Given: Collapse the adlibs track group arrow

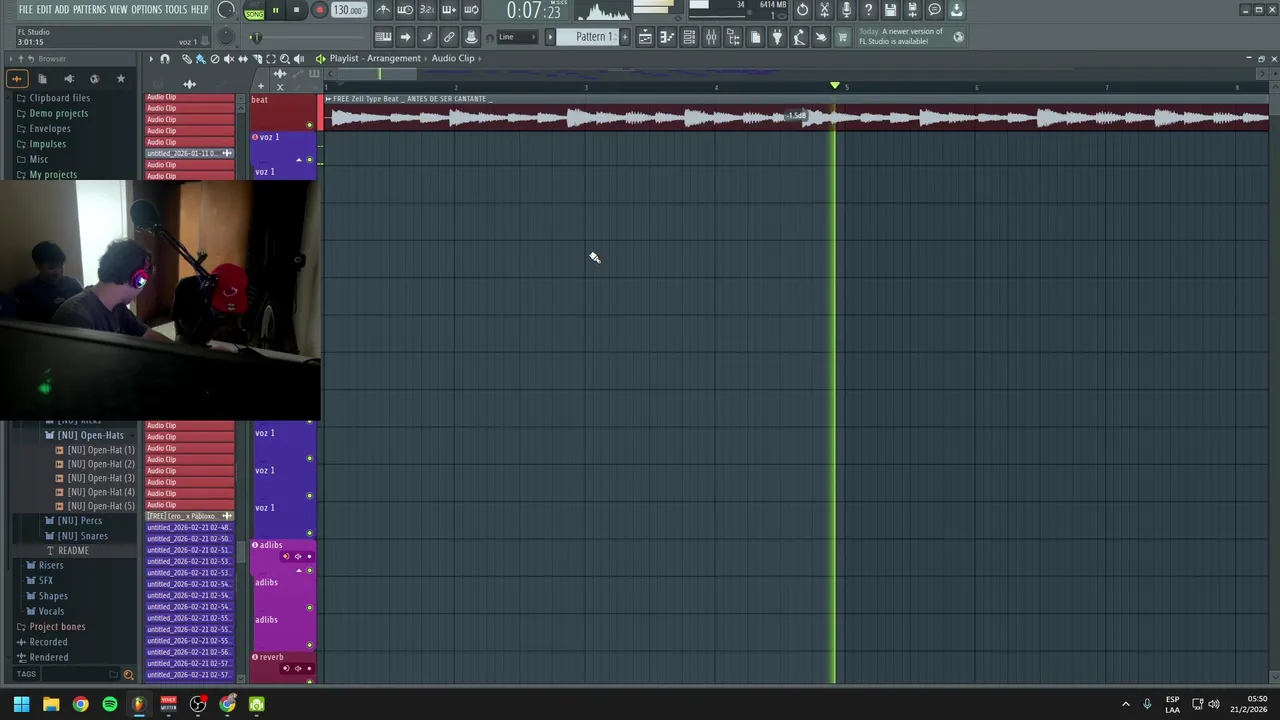Looking at the screenshot, I should pos(298,570).
